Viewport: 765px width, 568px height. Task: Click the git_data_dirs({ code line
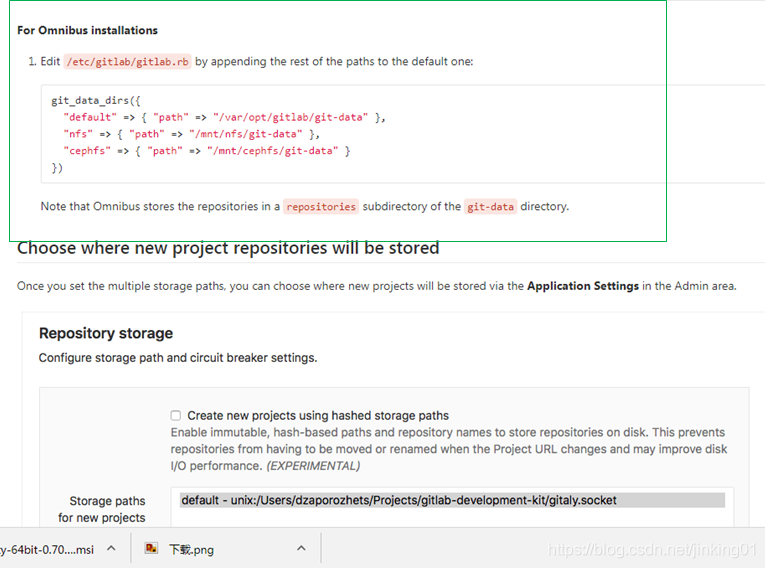point(96,101)
